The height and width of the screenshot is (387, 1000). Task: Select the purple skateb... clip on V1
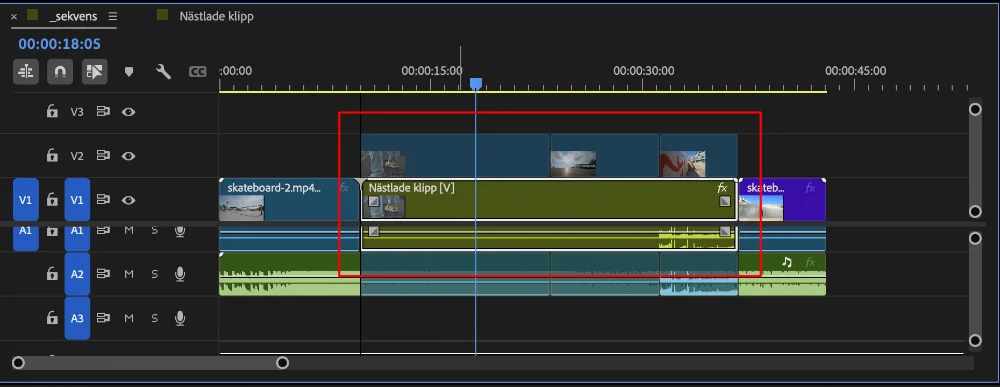coord(782,200)
